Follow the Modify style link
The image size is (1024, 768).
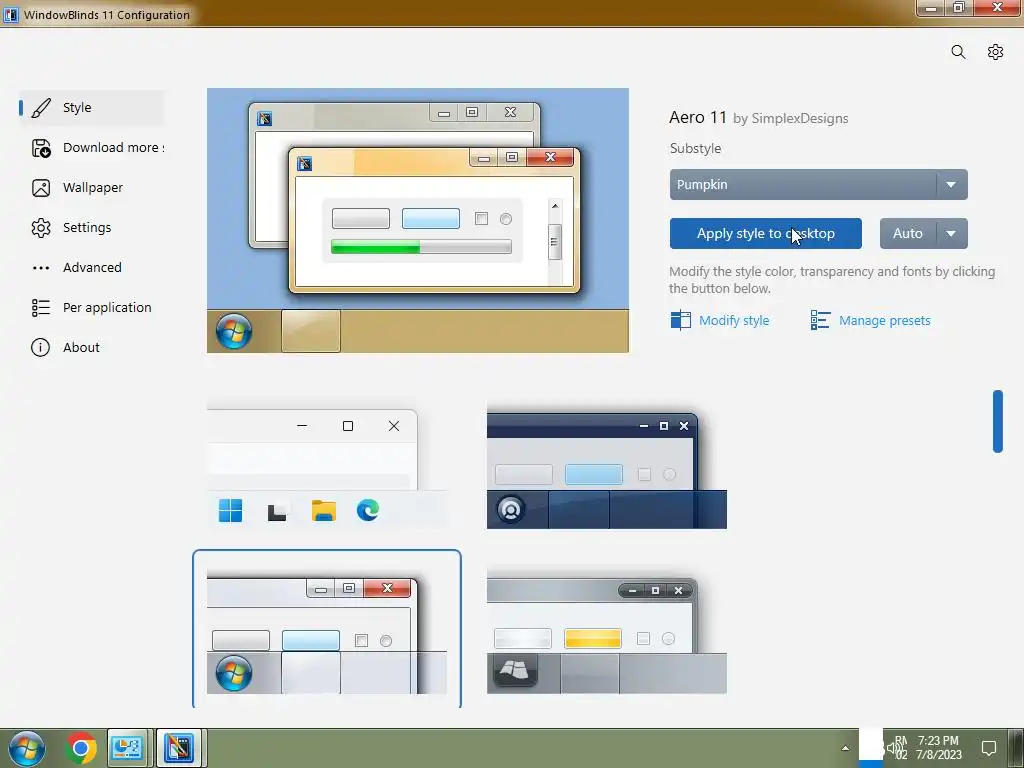point(734,321)
